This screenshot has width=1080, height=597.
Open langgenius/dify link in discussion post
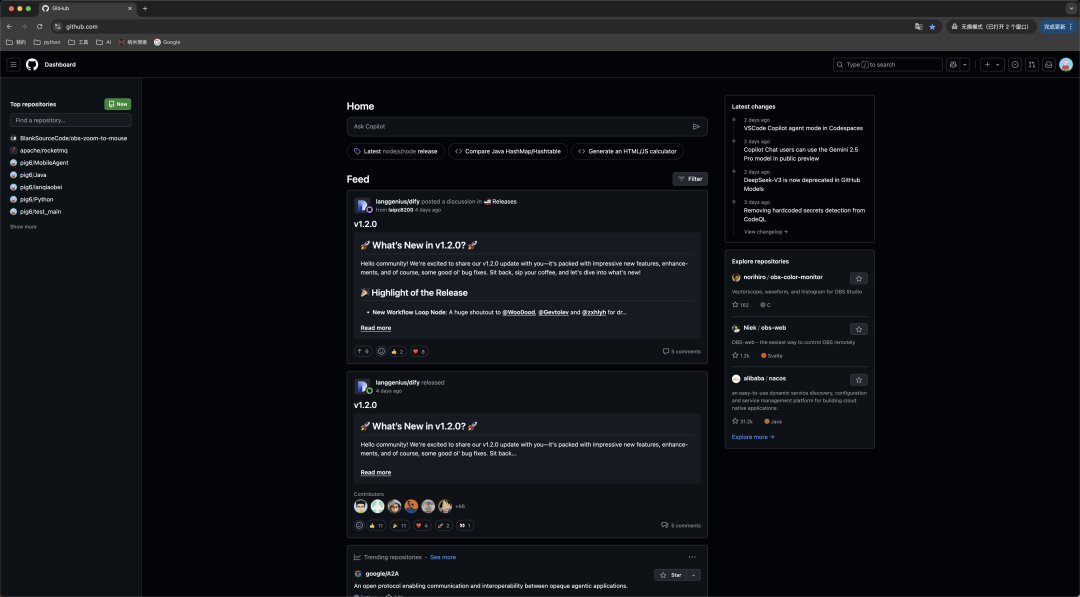point(397,202)
